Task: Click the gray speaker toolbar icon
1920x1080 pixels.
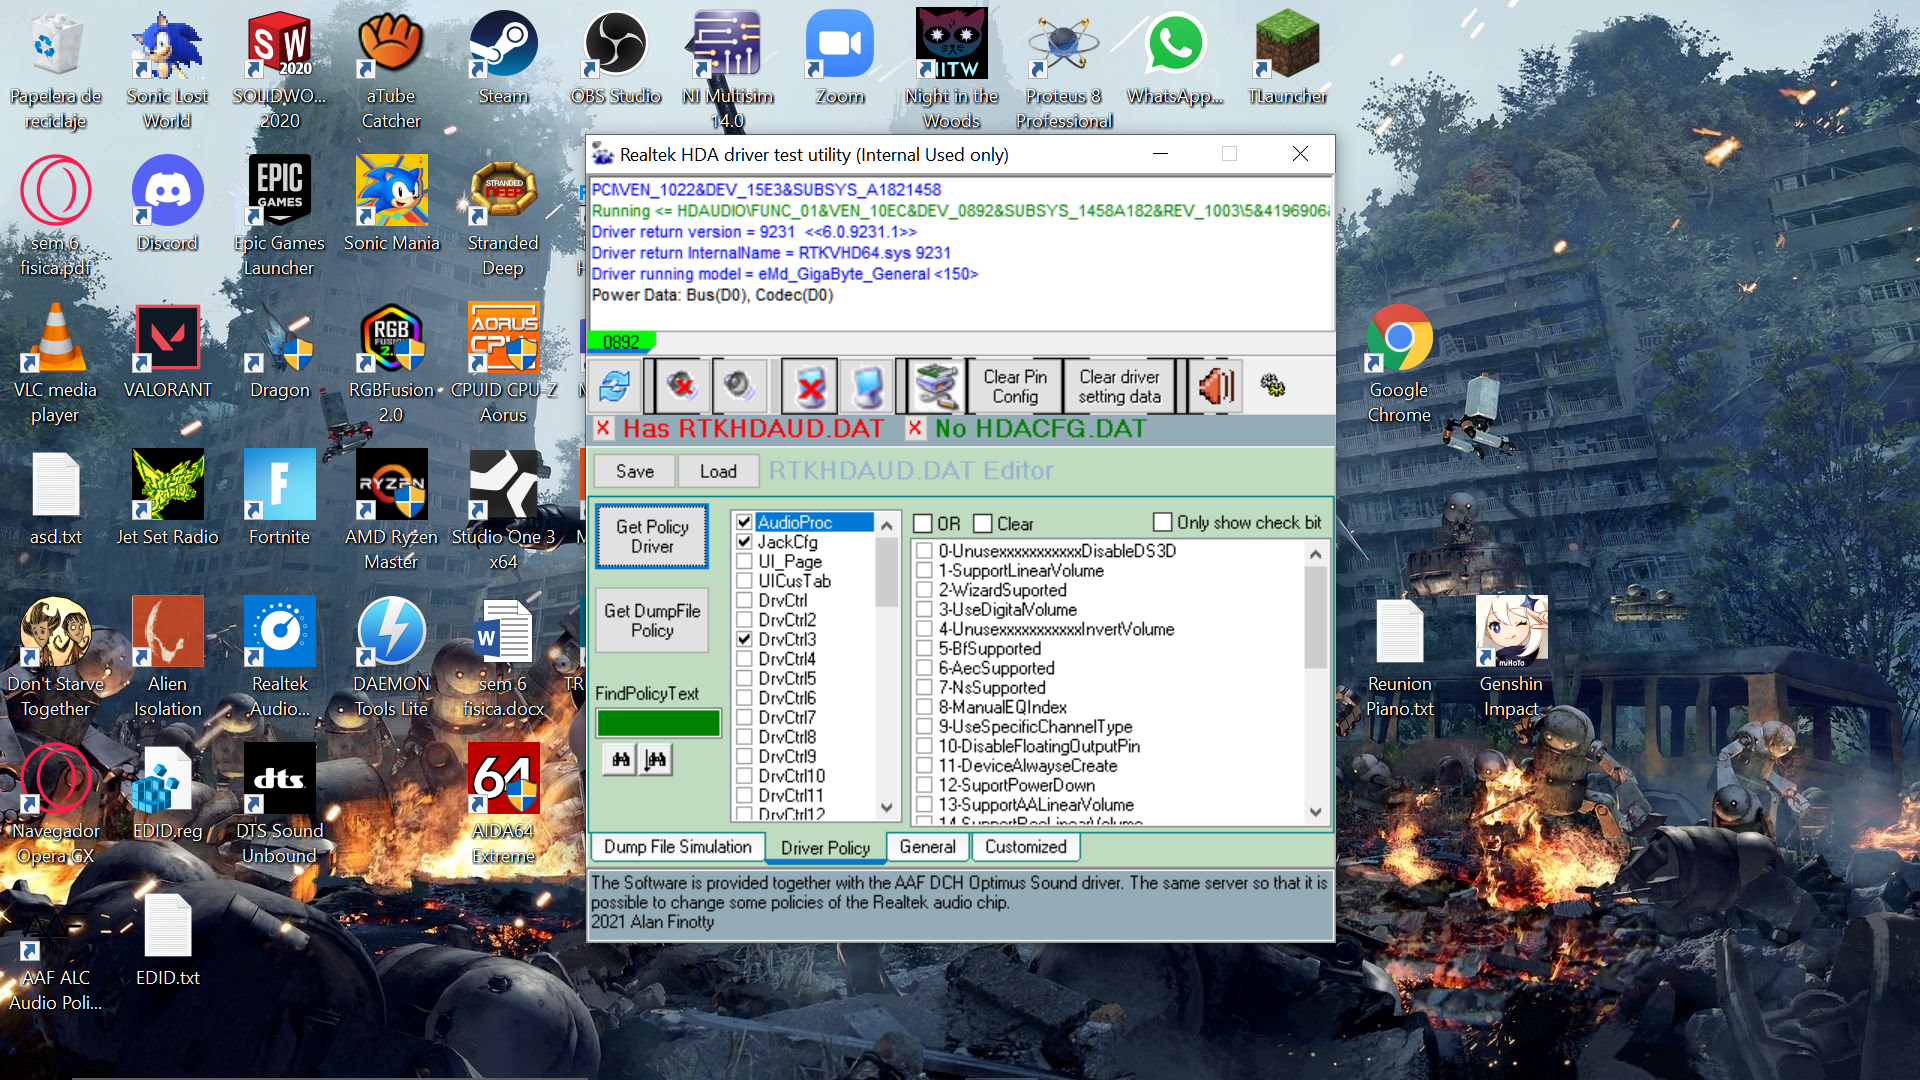Action: [739, 386]
